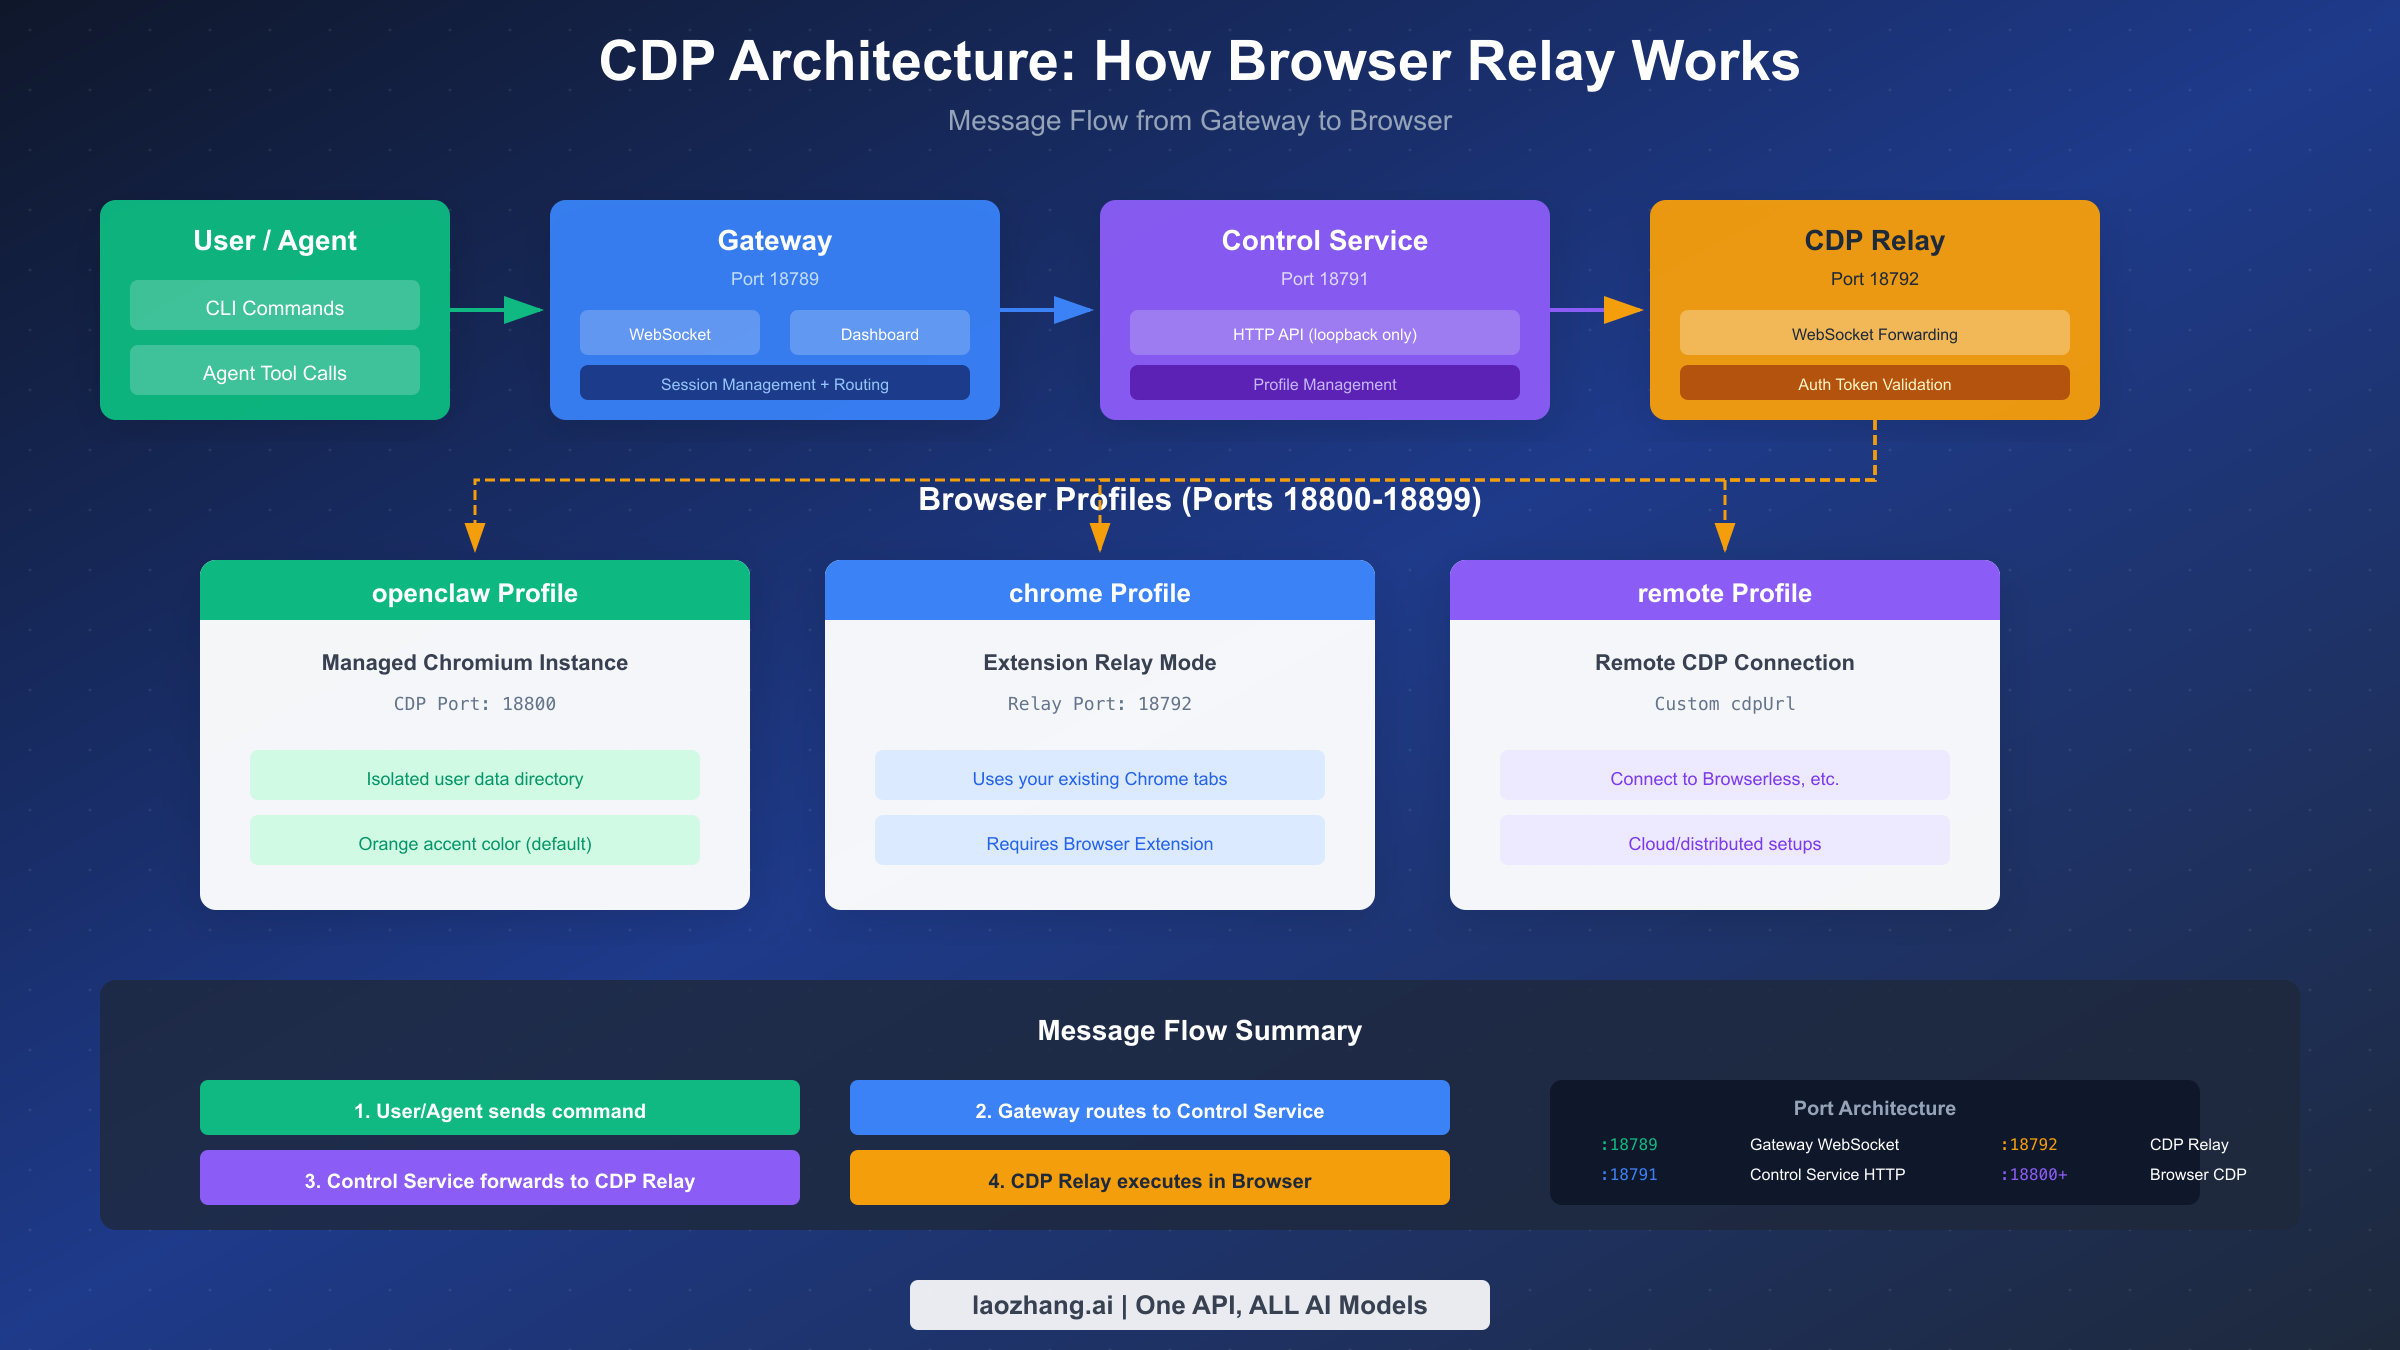Enable Requires Browser Extension option
The height and width of the screenshot is (1350, 2400).
click(x=1099, y=842)
